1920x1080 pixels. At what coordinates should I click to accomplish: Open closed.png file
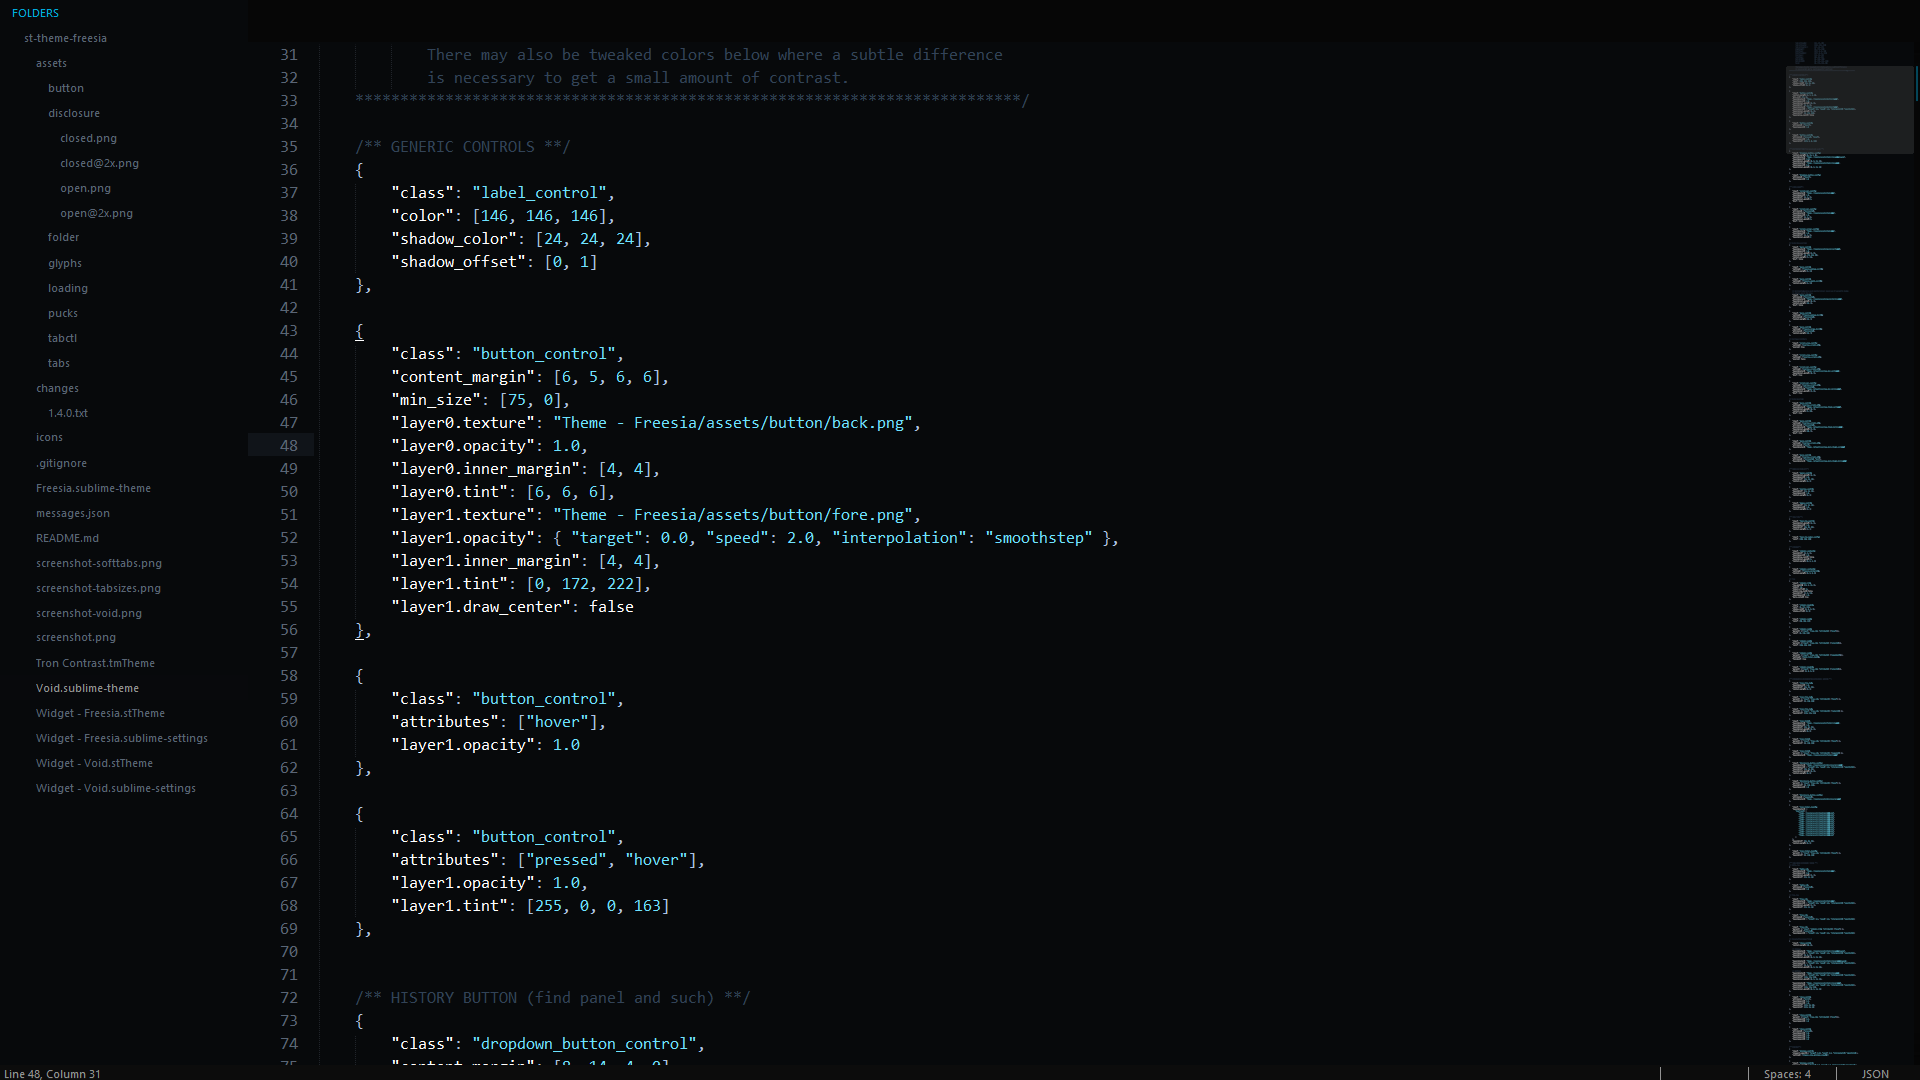88,138
